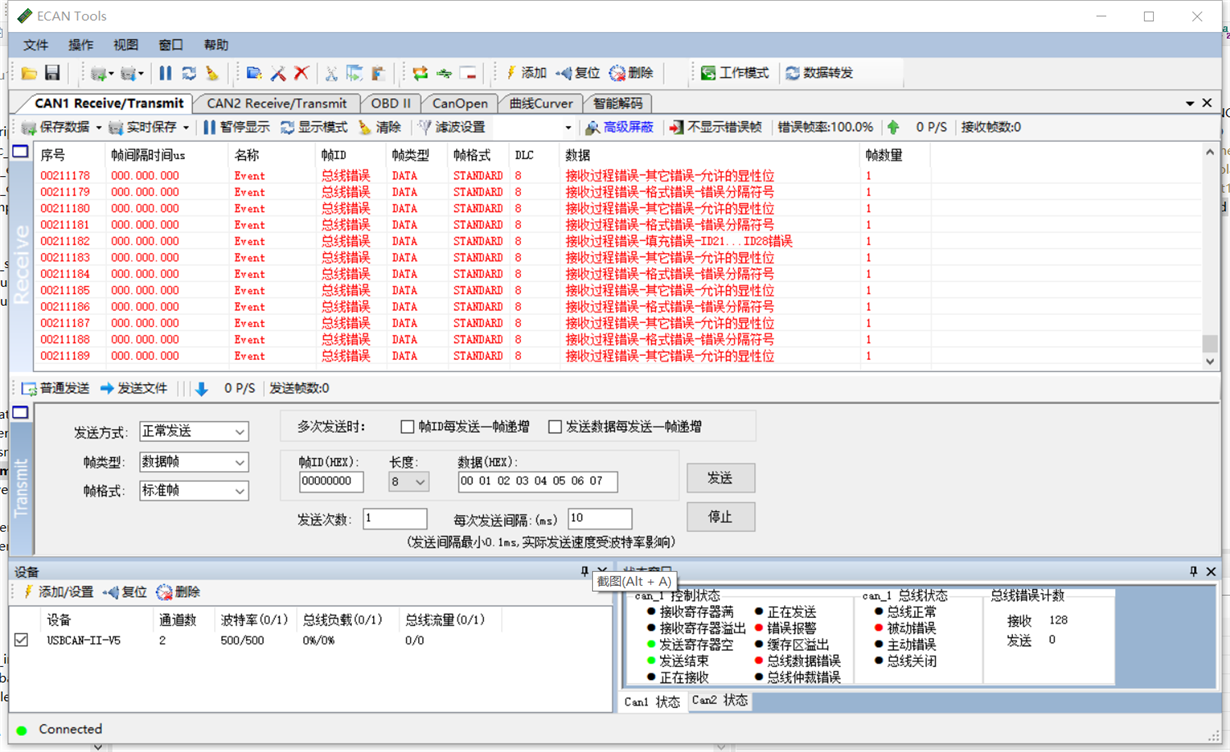Expand the 实时保存 dropdown arrow
The image size is (1230, 752).
coord(184,128)
